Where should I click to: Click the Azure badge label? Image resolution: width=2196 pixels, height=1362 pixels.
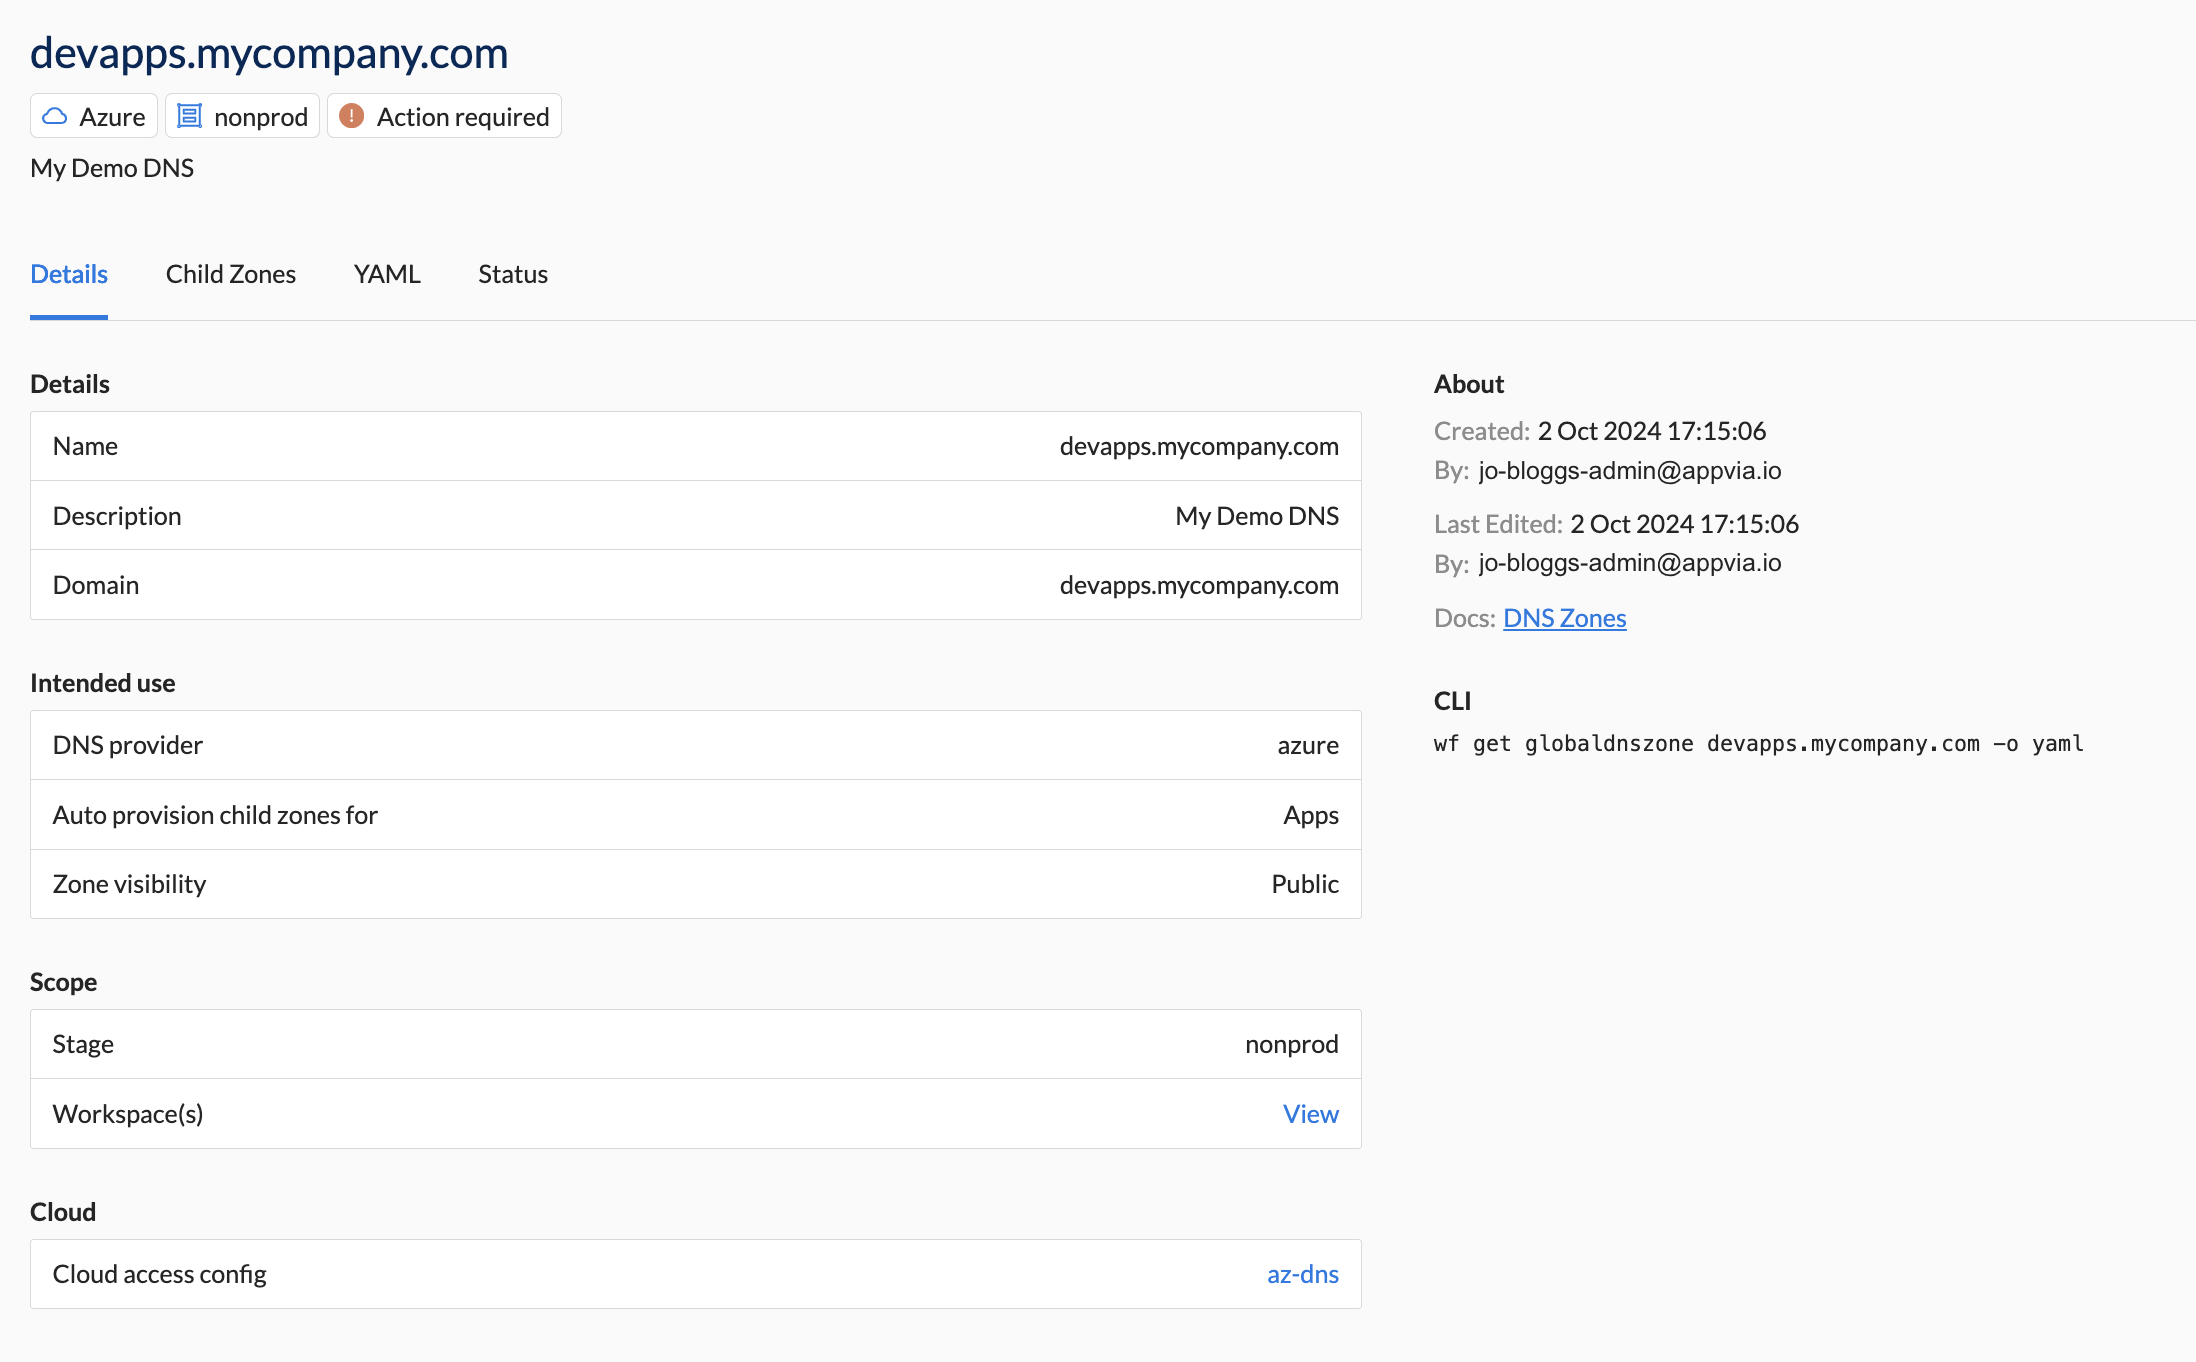click(x=112, y=117)
